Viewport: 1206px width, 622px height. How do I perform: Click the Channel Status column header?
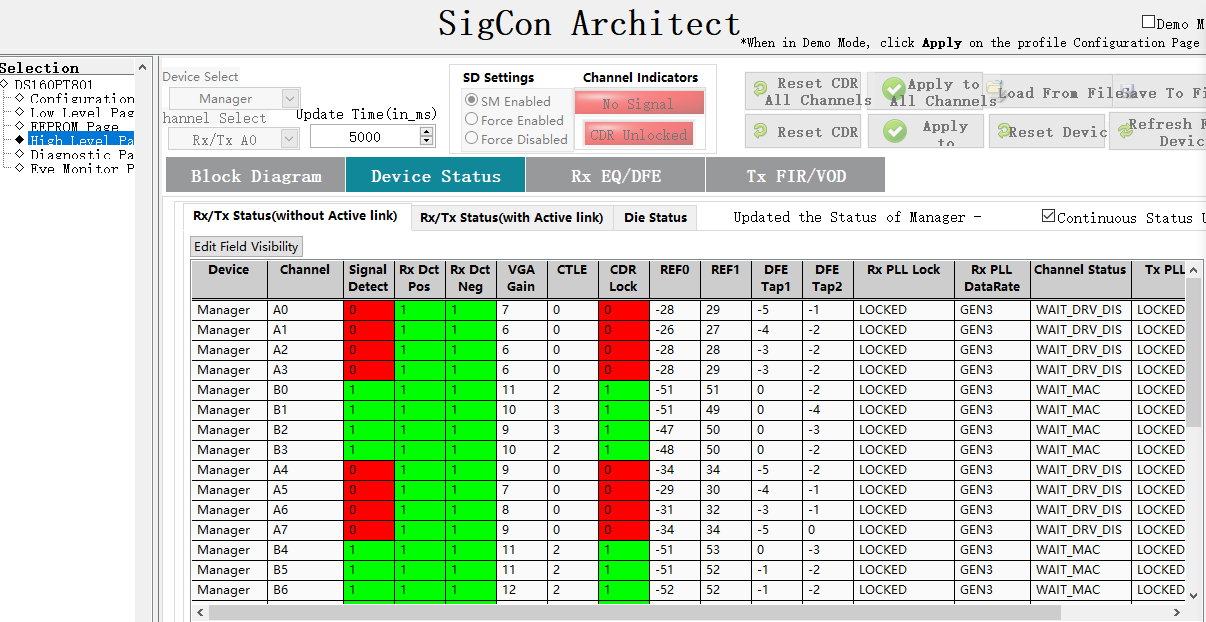pos(1080,278)
